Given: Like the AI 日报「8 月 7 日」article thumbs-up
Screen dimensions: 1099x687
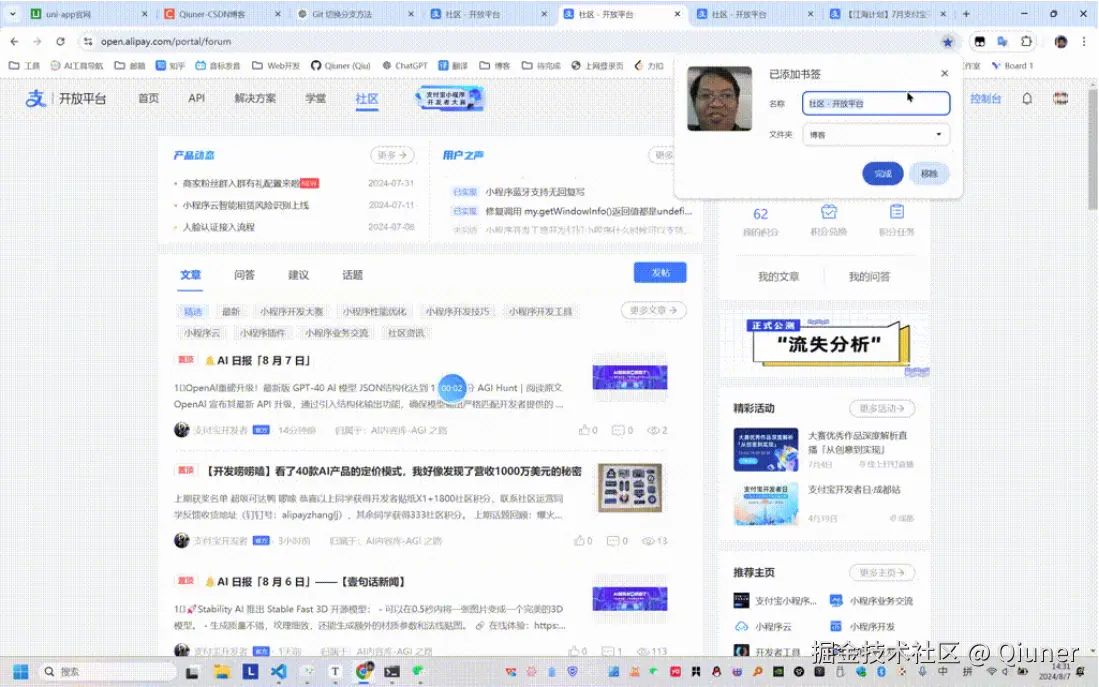Looking at the screenshot, I should [587, 430].
